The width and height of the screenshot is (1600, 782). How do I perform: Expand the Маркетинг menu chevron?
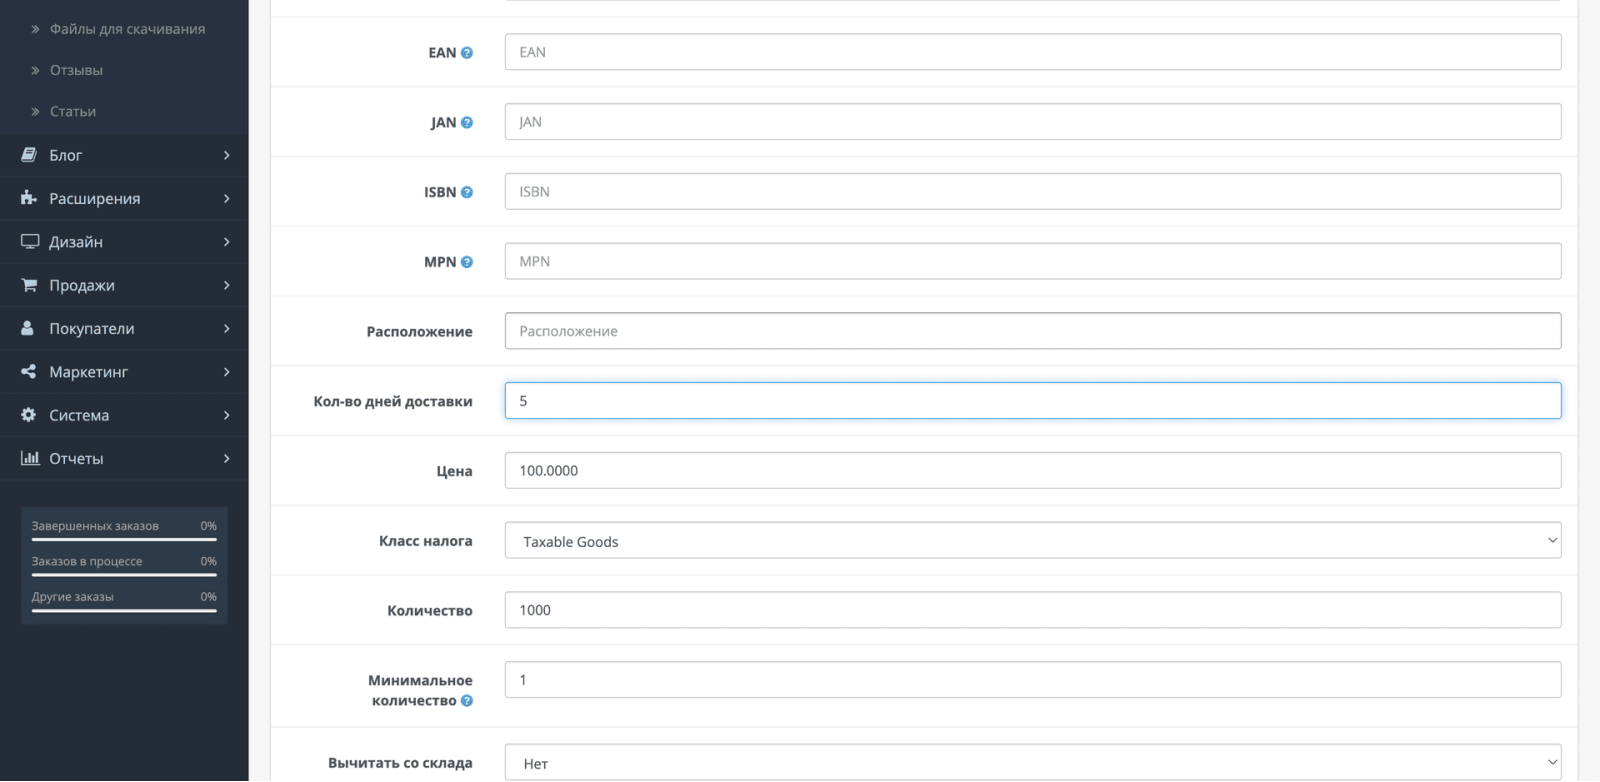pyautogui.click(x=227, y=371)
